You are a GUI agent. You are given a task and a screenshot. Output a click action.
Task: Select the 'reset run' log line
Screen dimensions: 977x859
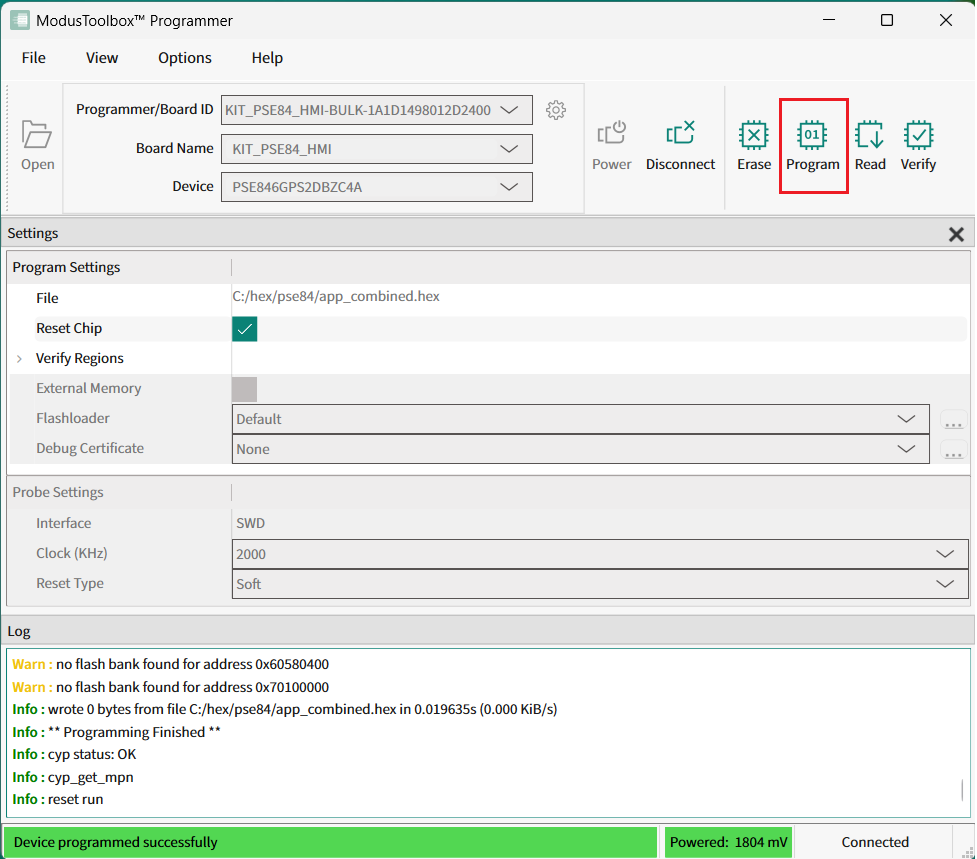58,799
